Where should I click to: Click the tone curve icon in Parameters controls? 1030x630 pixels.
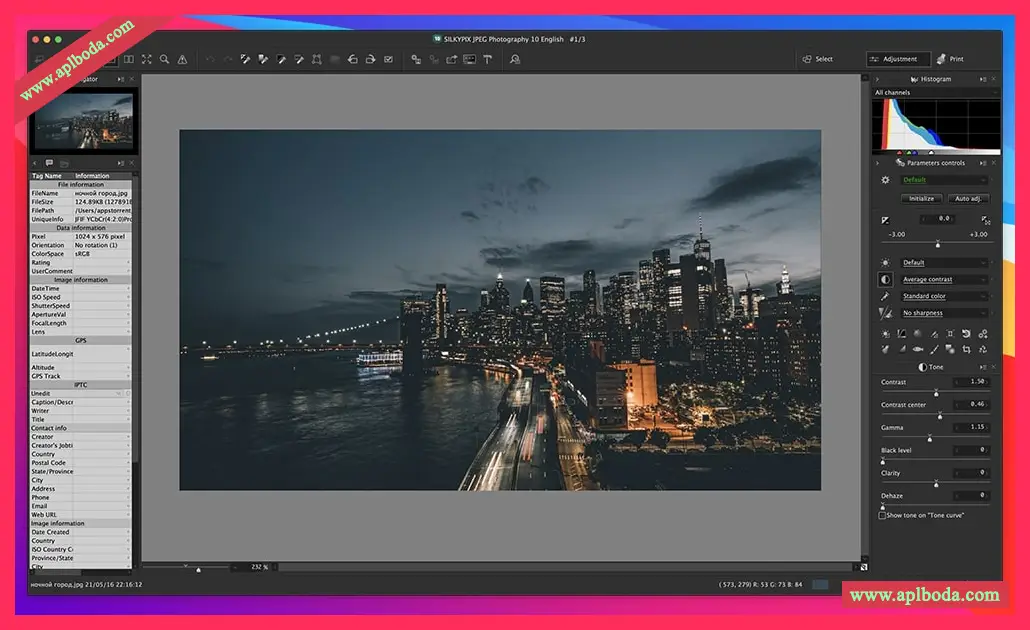coord(901,334)
